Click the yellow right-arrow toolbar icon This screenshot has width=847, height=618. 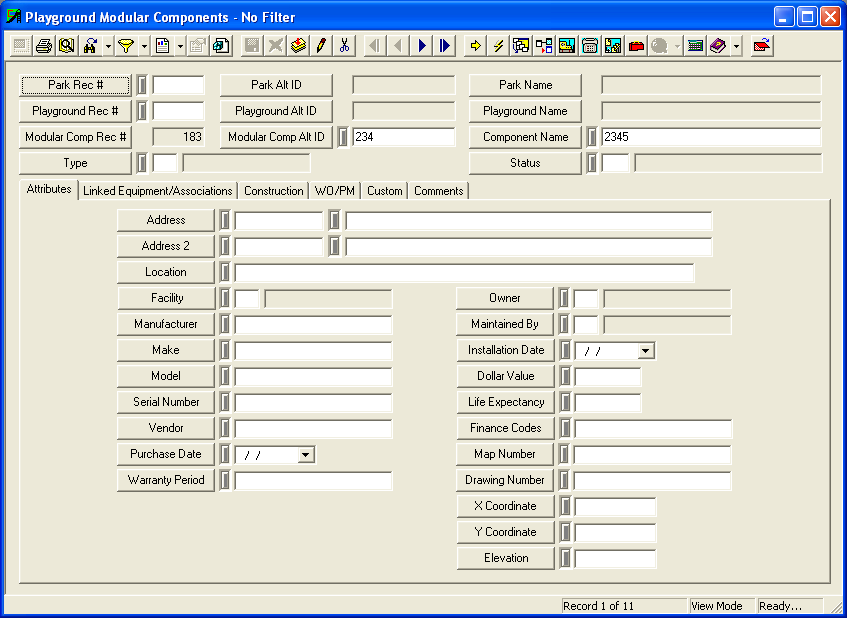coord(475,46)
